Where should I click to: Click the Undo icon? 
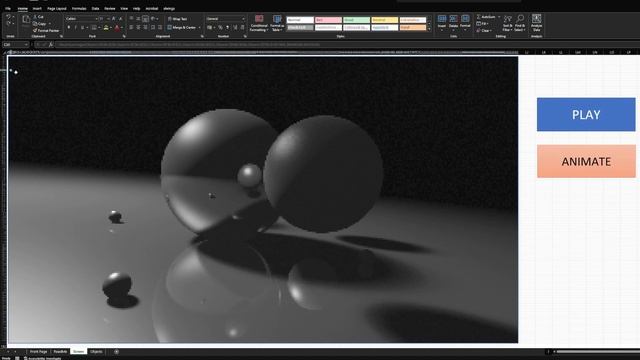(x=9, y=17)
